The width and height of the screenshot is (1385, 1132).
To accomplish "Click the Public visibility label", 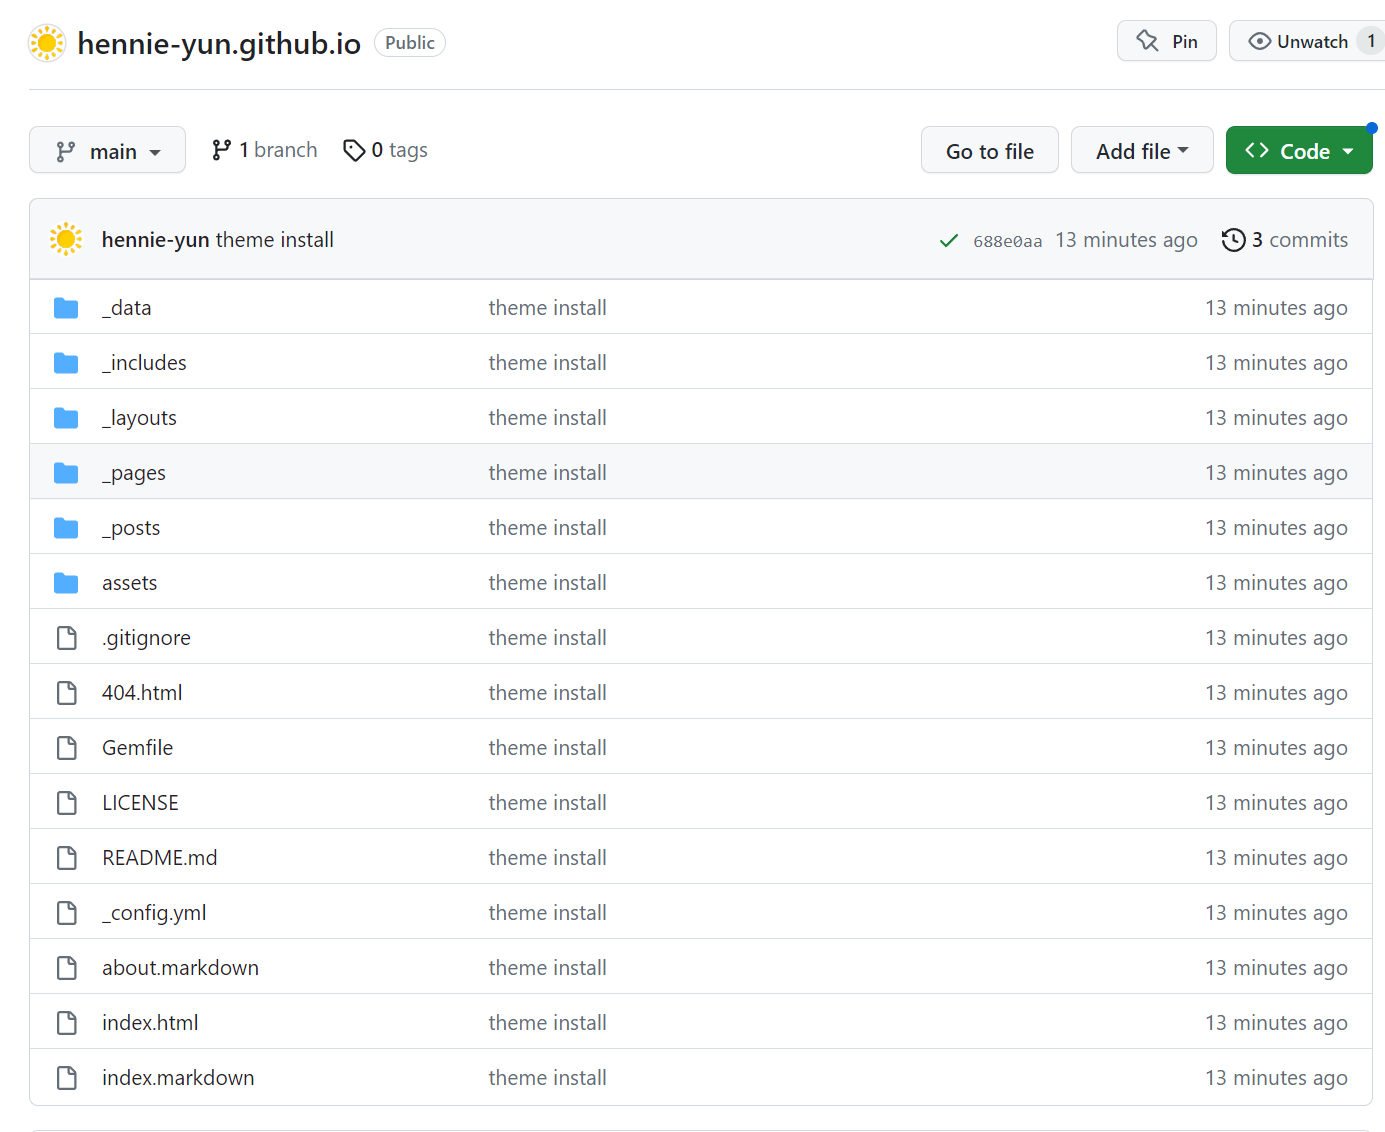I will [410, 43].
